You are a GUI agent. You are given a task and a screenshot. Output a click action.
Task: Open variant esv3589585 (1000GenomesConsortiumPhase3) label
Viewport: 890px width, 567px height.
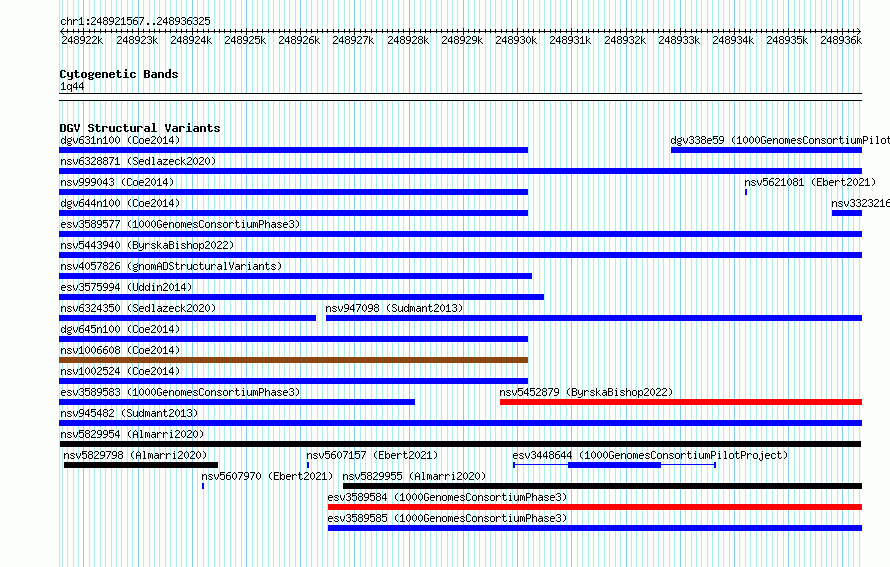447,518
